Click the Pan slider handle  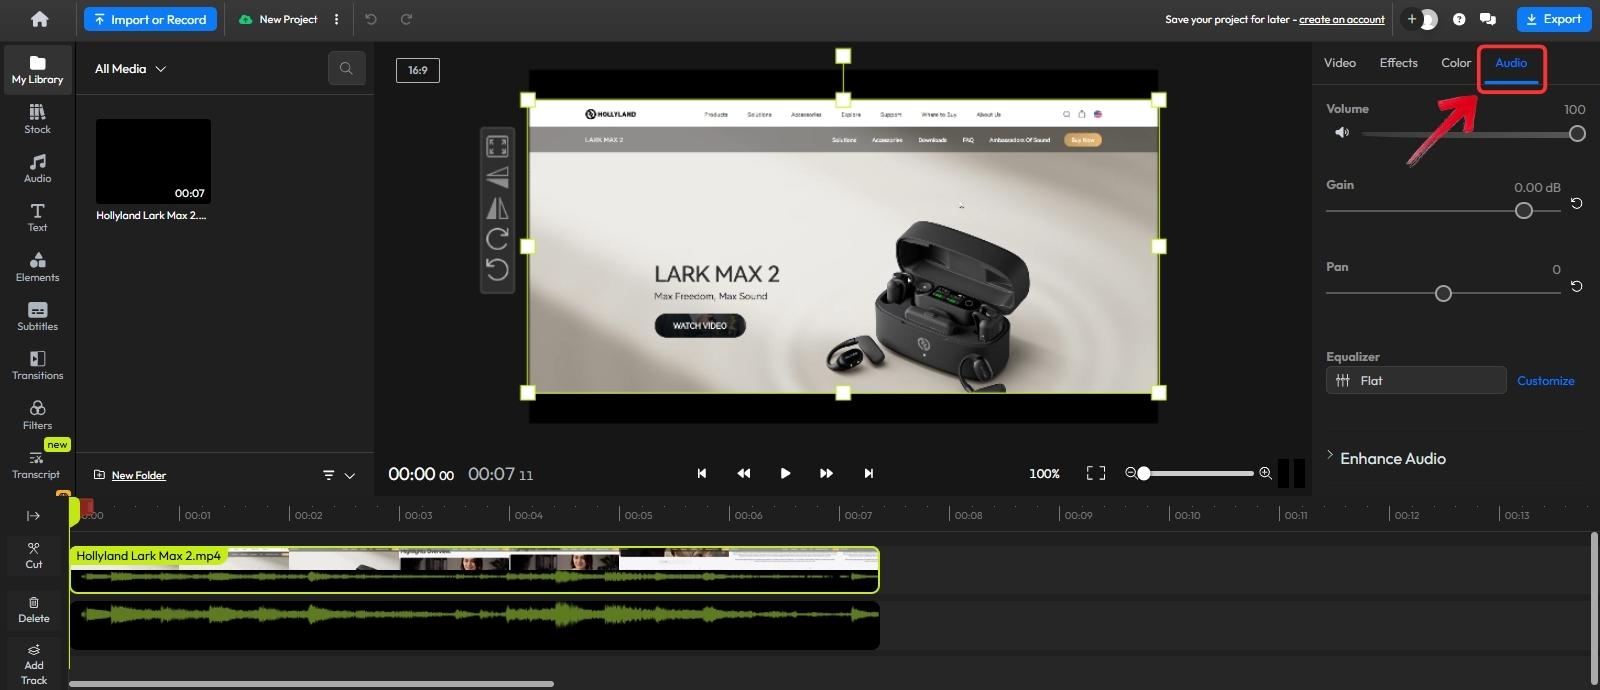[1443, 293]
